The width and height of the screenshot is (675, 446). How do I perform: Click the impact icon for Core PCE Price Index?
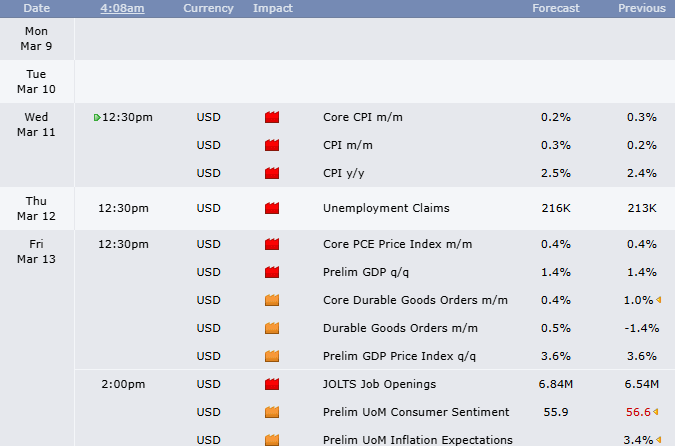pos(272,244)
